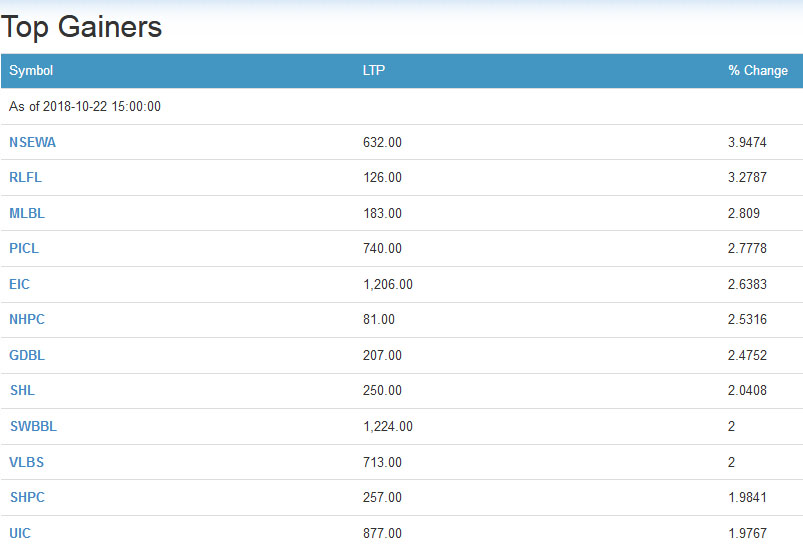Select the As of 2018-10-22 timestamp row

(402, 107)
